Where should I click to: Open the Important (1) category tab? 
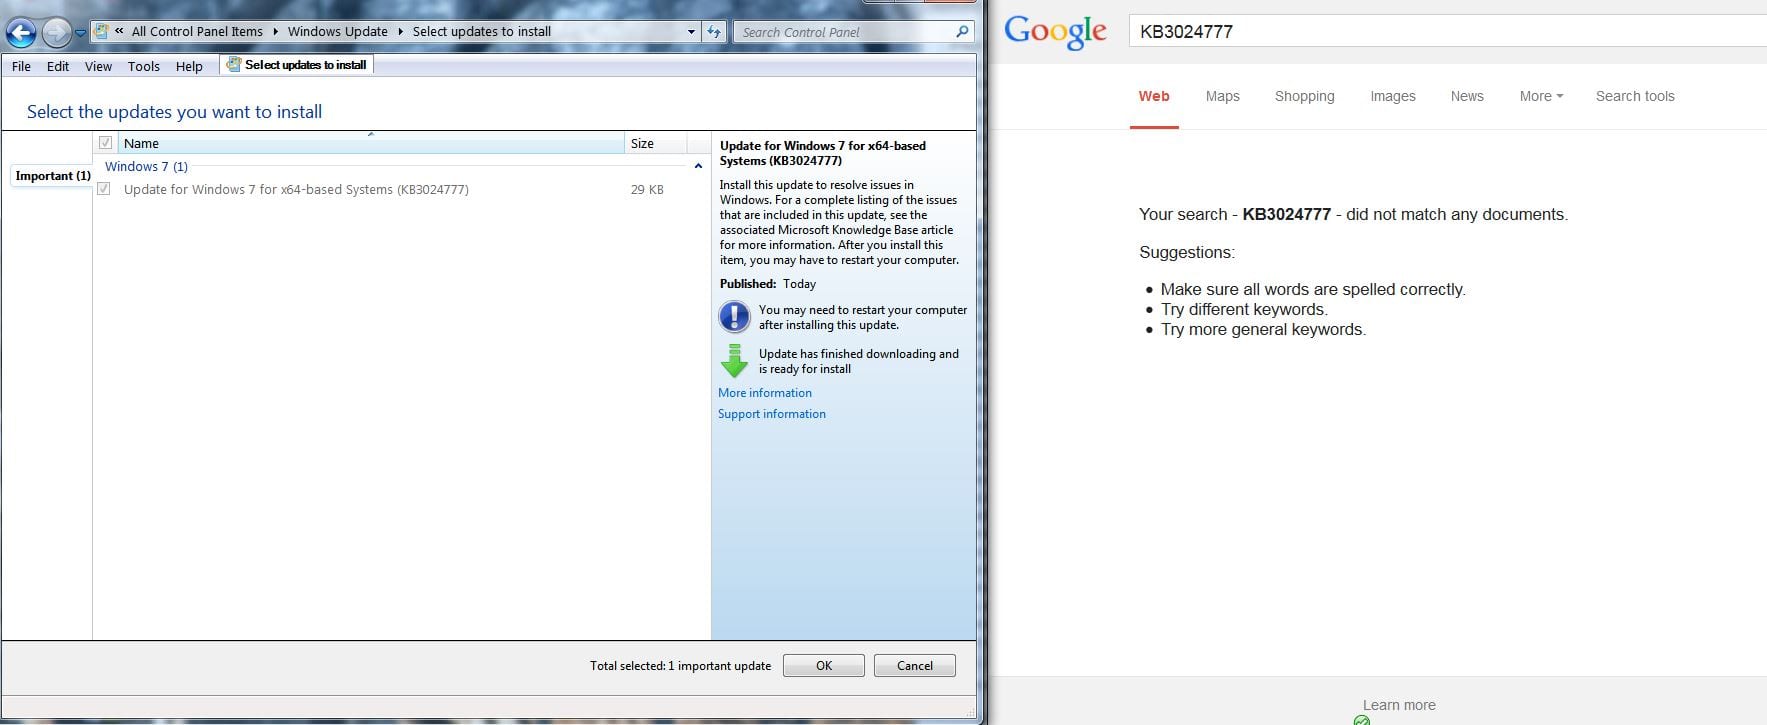point(52,176)
